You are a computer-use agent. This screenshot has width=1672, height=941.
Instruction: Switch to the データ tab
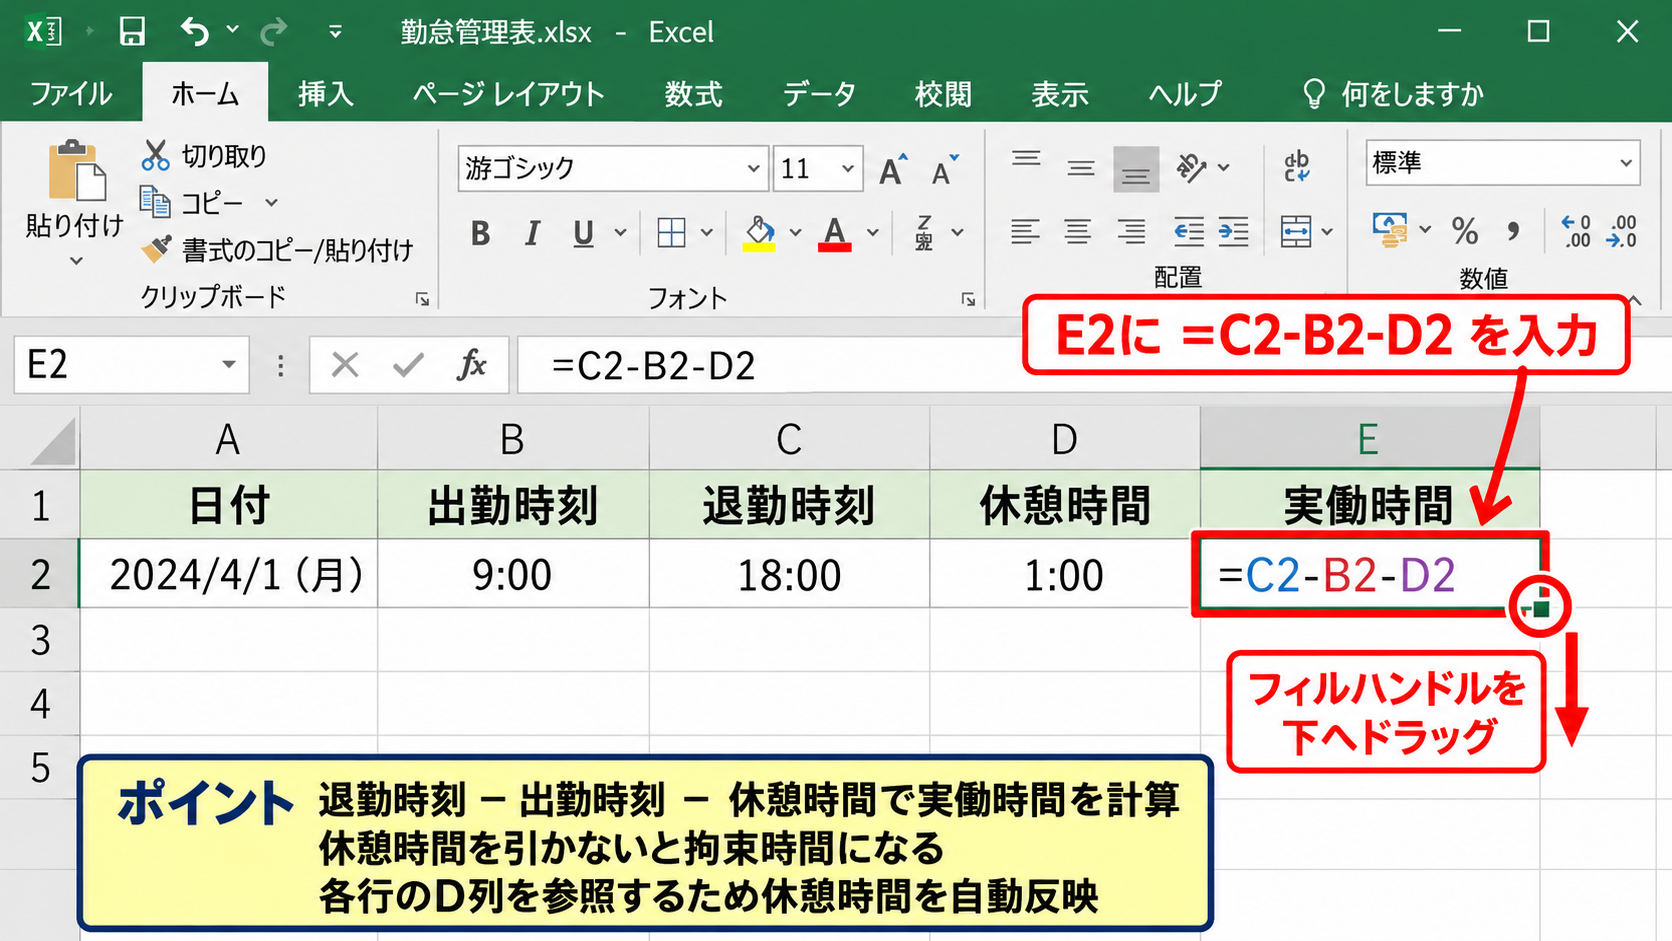click(x=818, y=94)
